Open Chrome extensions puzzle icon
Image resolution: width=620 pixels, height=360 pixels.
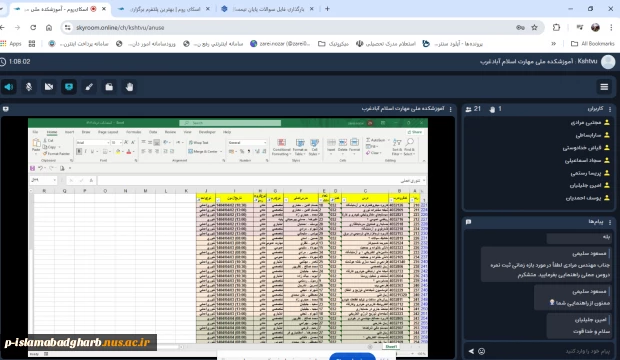pos(556,27)
